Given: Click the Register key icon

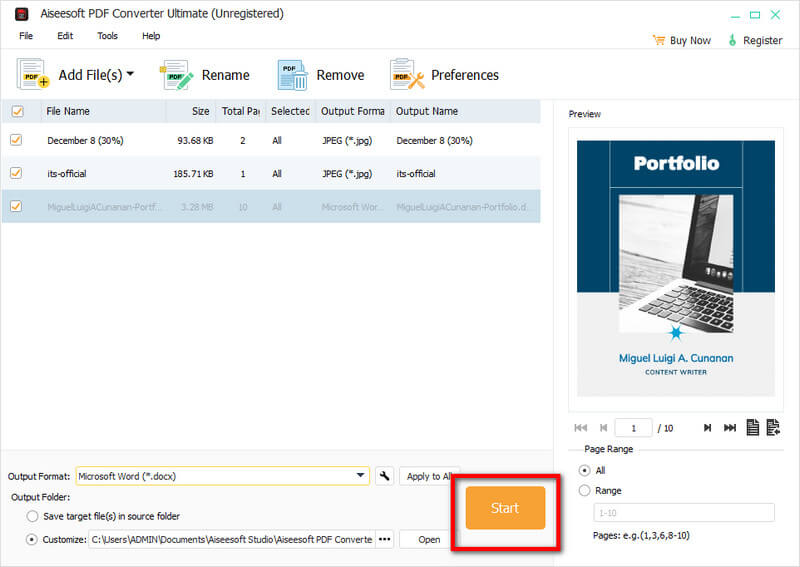Looking at the screenshot, I should click(732, 40).
